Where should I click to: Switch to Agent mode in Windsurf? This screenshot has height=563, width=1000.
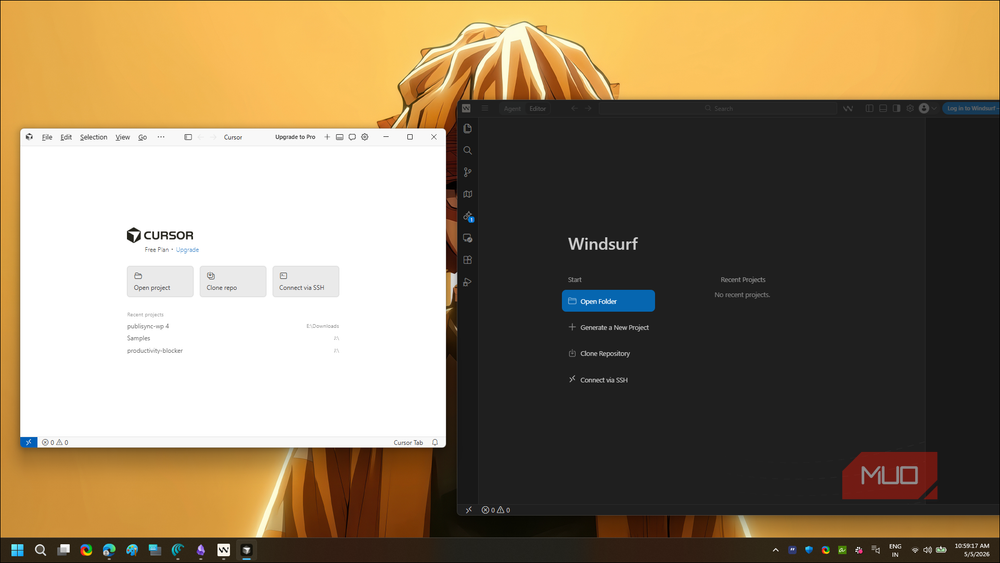pyautogui.click(x=512, y=108)
